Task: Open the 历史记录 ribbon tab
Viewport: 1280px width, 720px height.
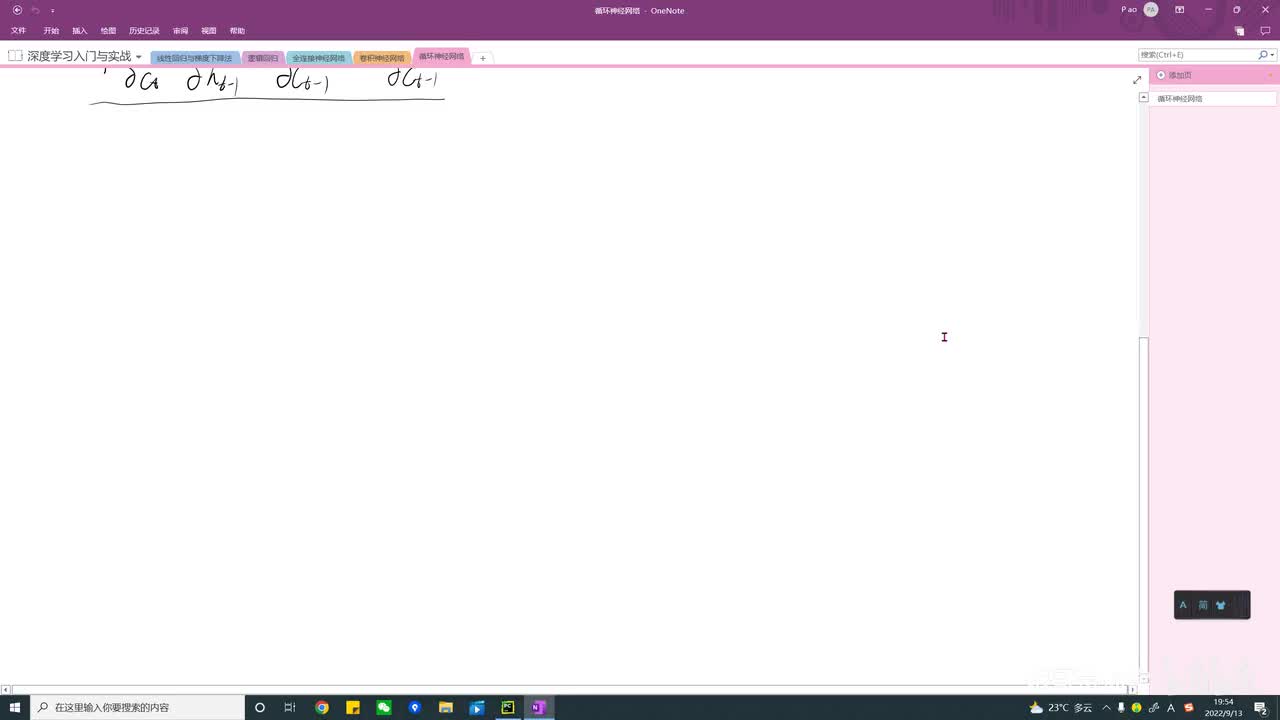Action: (144, 31)
